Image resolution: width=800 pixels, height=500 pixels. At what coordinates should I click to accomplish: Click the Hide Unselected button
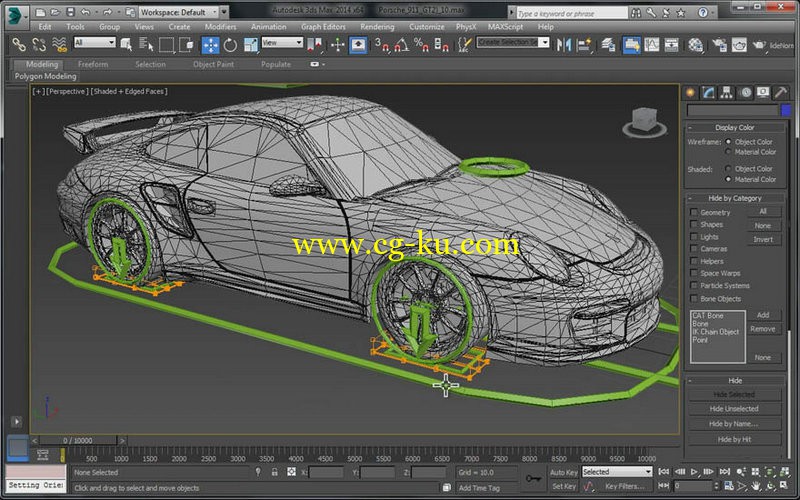734,409
